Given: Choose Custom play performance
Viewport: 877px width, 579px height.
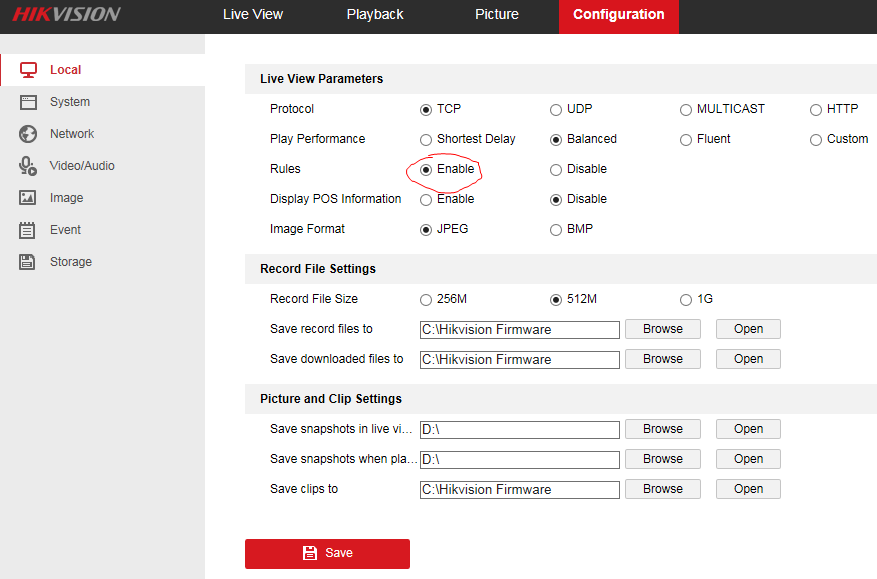Looking at the screenshot, I should 815,140.
